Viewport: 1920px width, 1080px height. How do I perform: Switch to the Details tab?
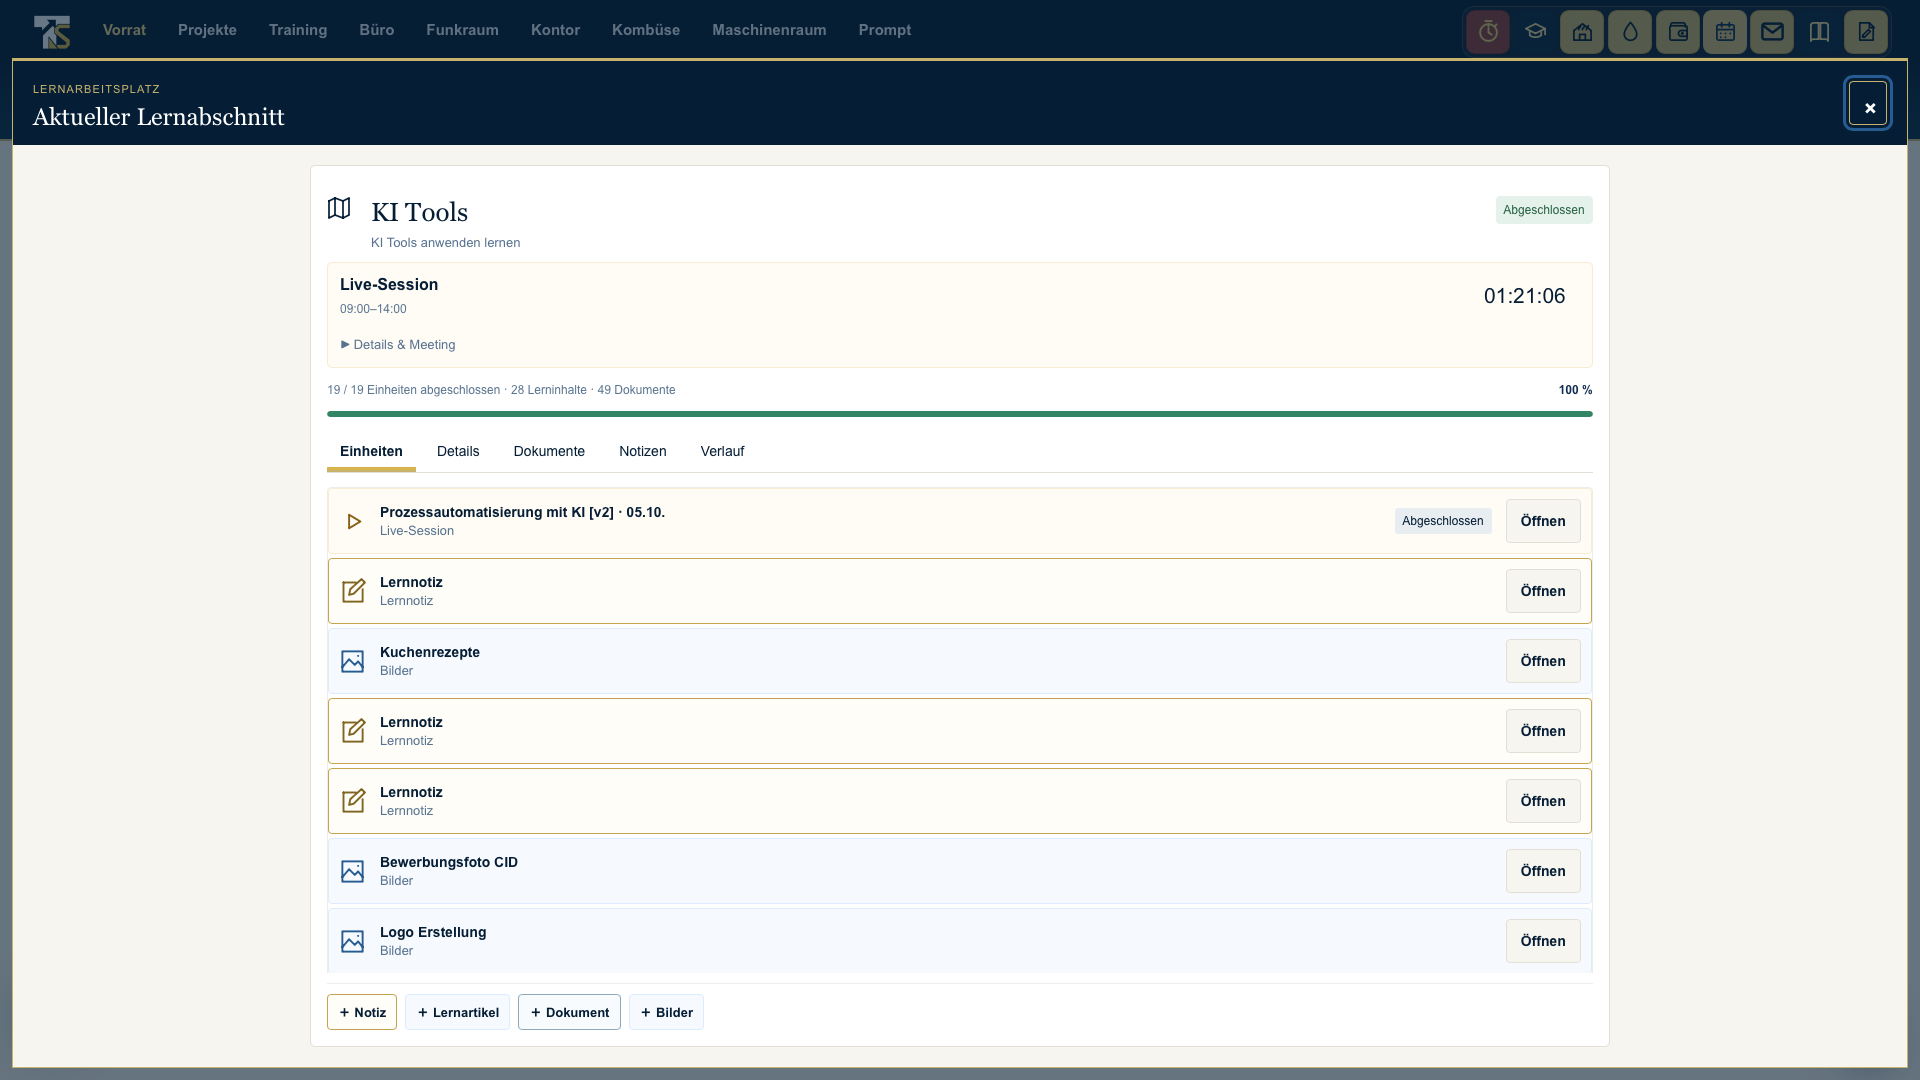(x=458, y=451)
